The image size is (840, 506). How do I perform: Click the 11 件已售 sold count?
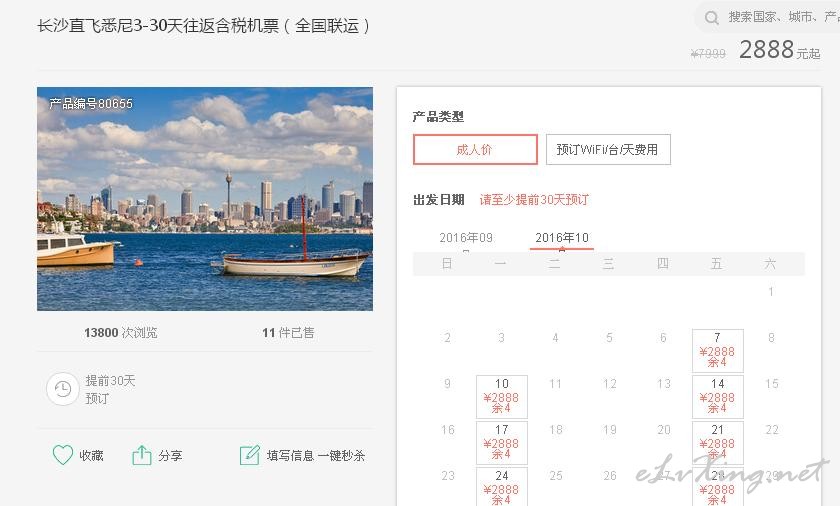pyautogui.click(x=288, y=333)
